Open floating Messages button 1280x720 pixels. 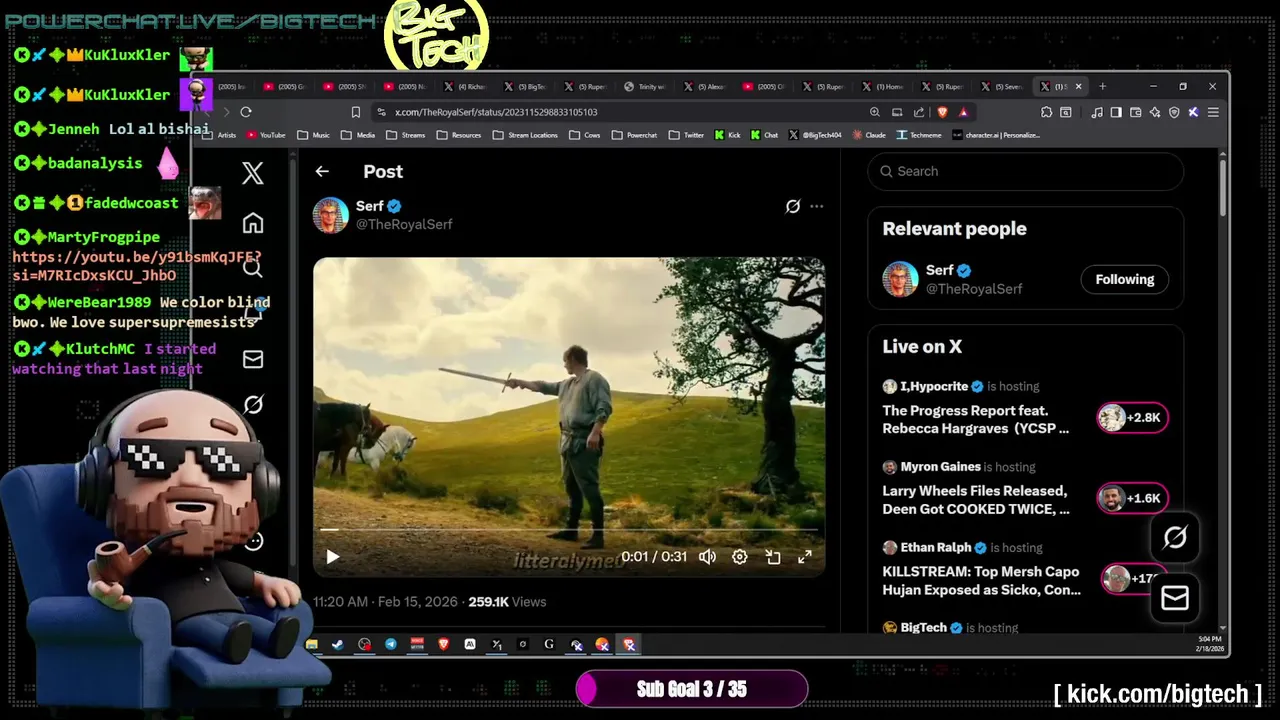(x=1175, y=598)
